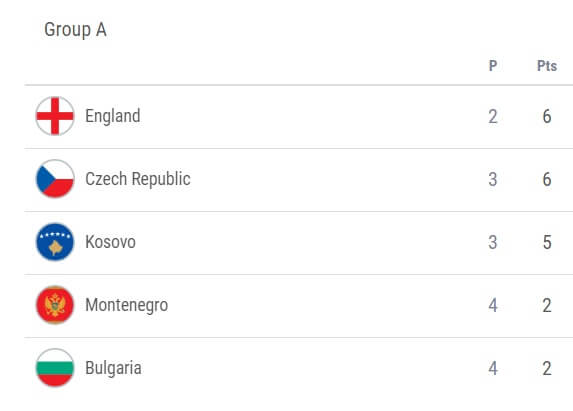
Task: Sort by the P column header
Action: pos(493,66)
